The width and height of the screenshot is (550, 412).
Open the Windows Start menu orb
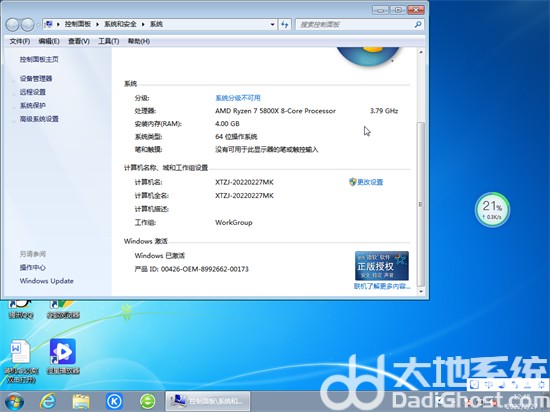(14, 401)
